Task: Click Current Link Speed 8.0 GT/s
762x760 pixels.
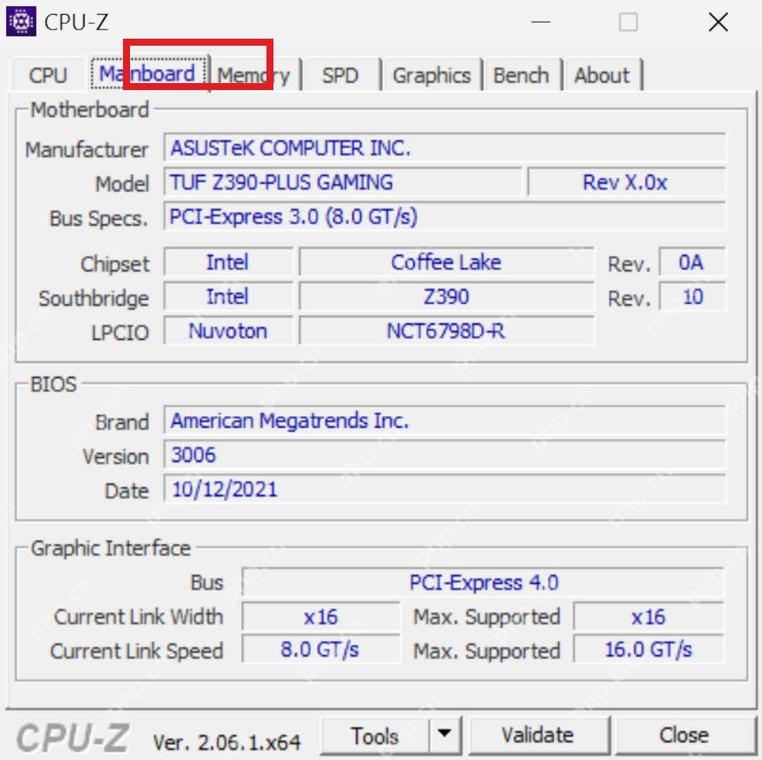Action: (321, 650)
